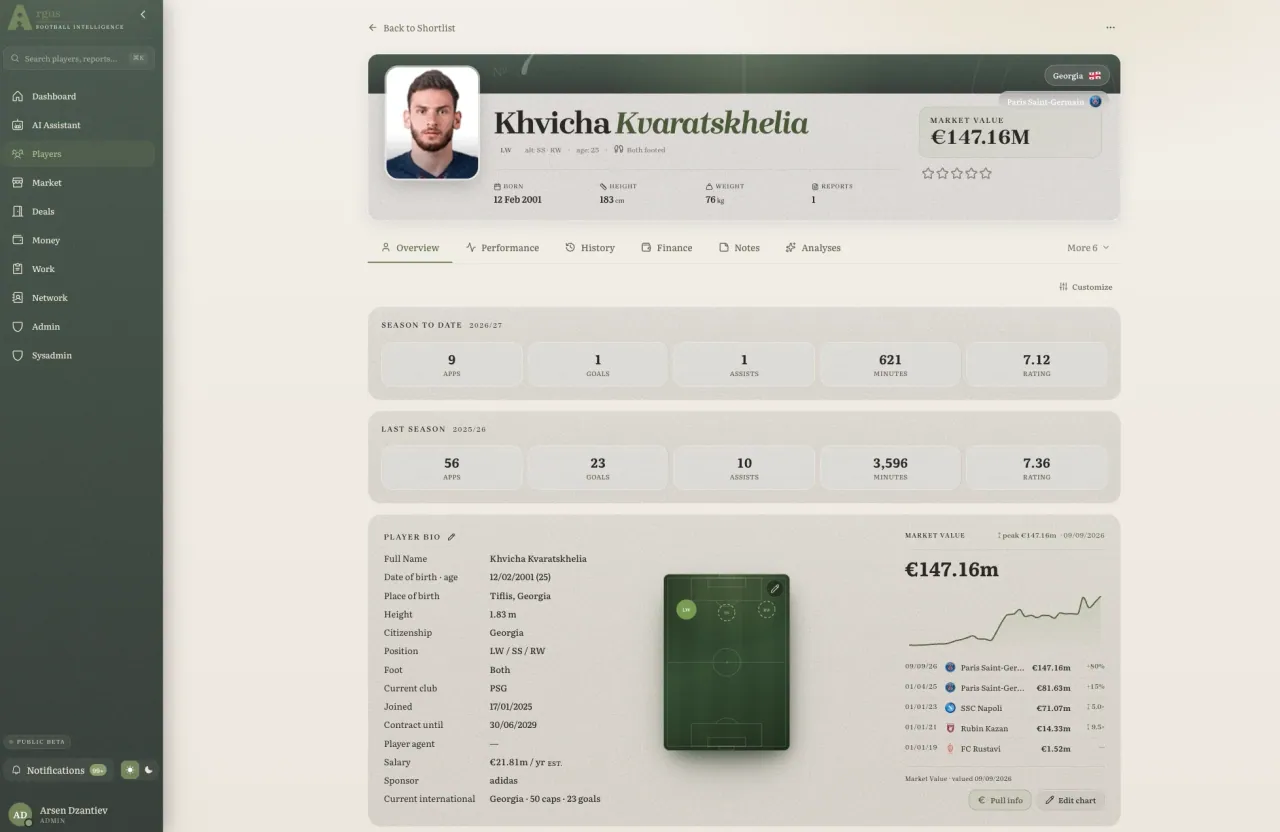The width and height of the screenshot is (1280, 832).
Task: Set the rating to the first star
Action: [x=928, y=173]
